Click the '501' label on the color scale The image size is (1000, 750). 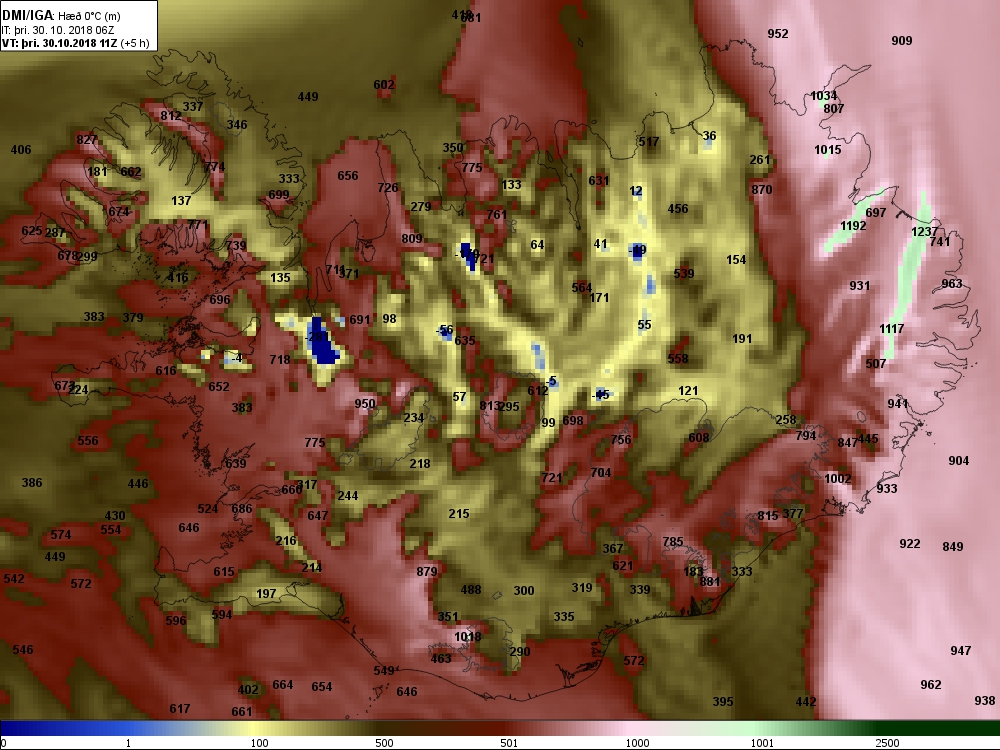pyautogui.click(x=508, y=743)
